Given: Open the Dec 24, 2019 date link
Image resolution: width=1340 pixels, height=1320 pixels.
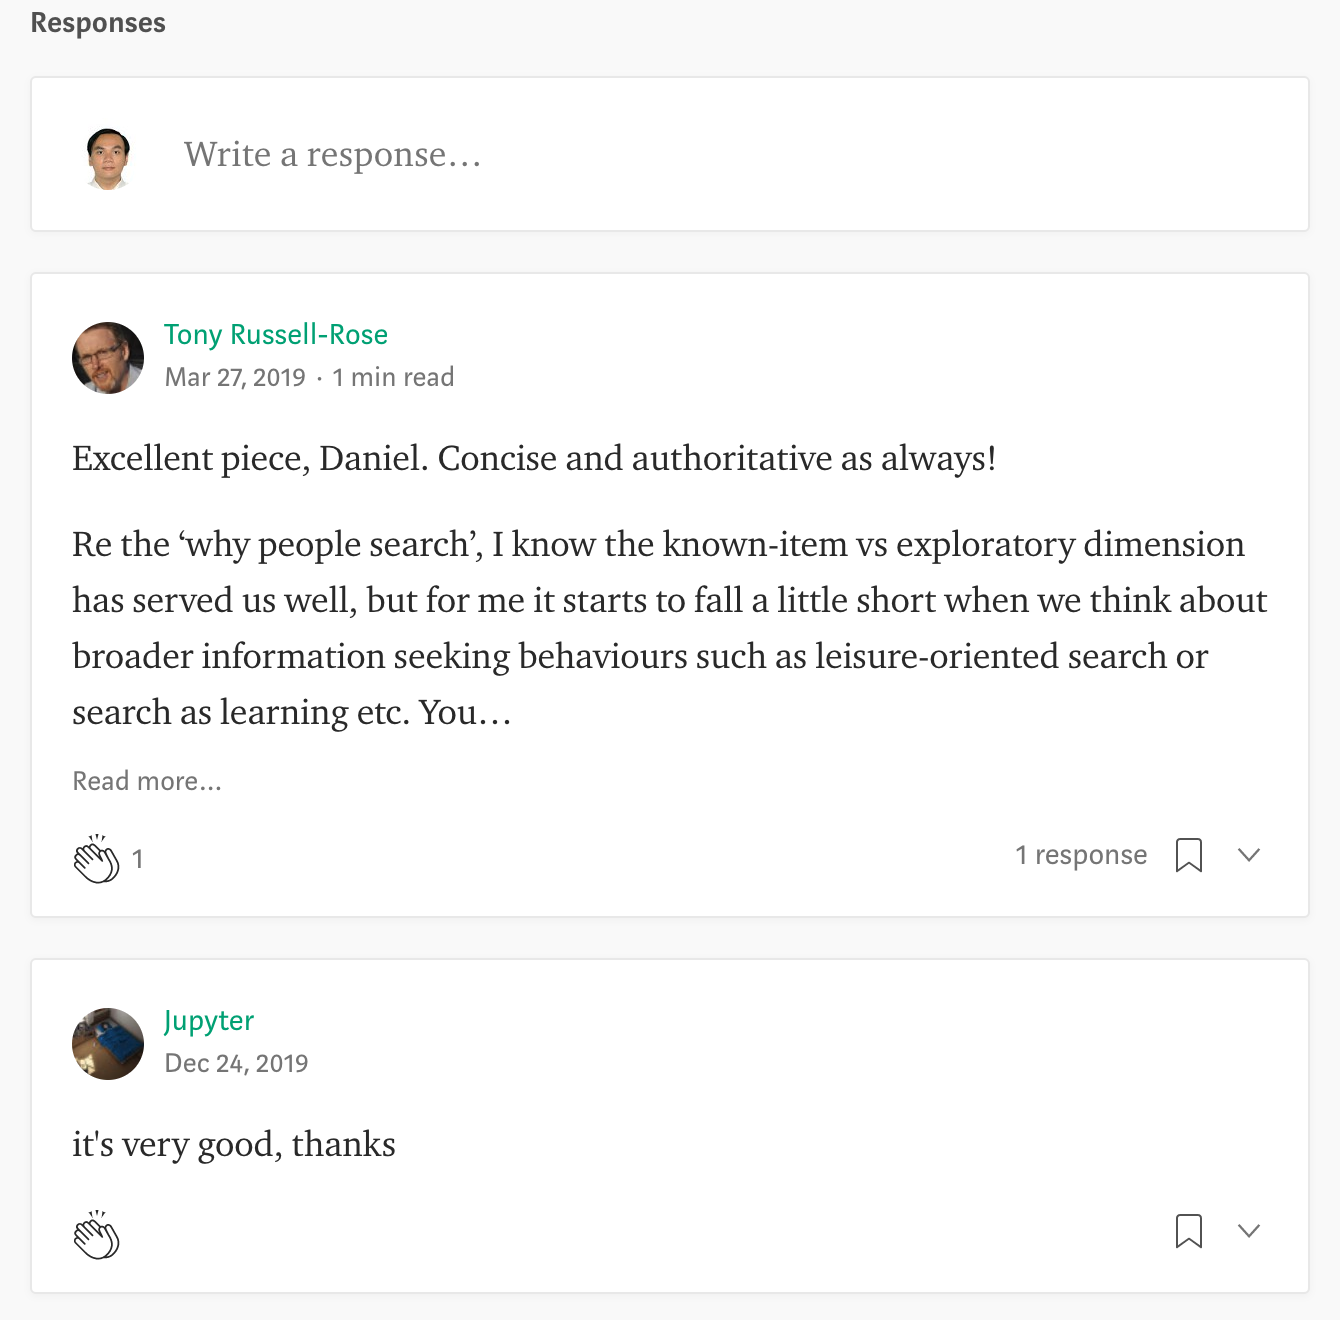Looking at the screenshot, I should 236,1063.
